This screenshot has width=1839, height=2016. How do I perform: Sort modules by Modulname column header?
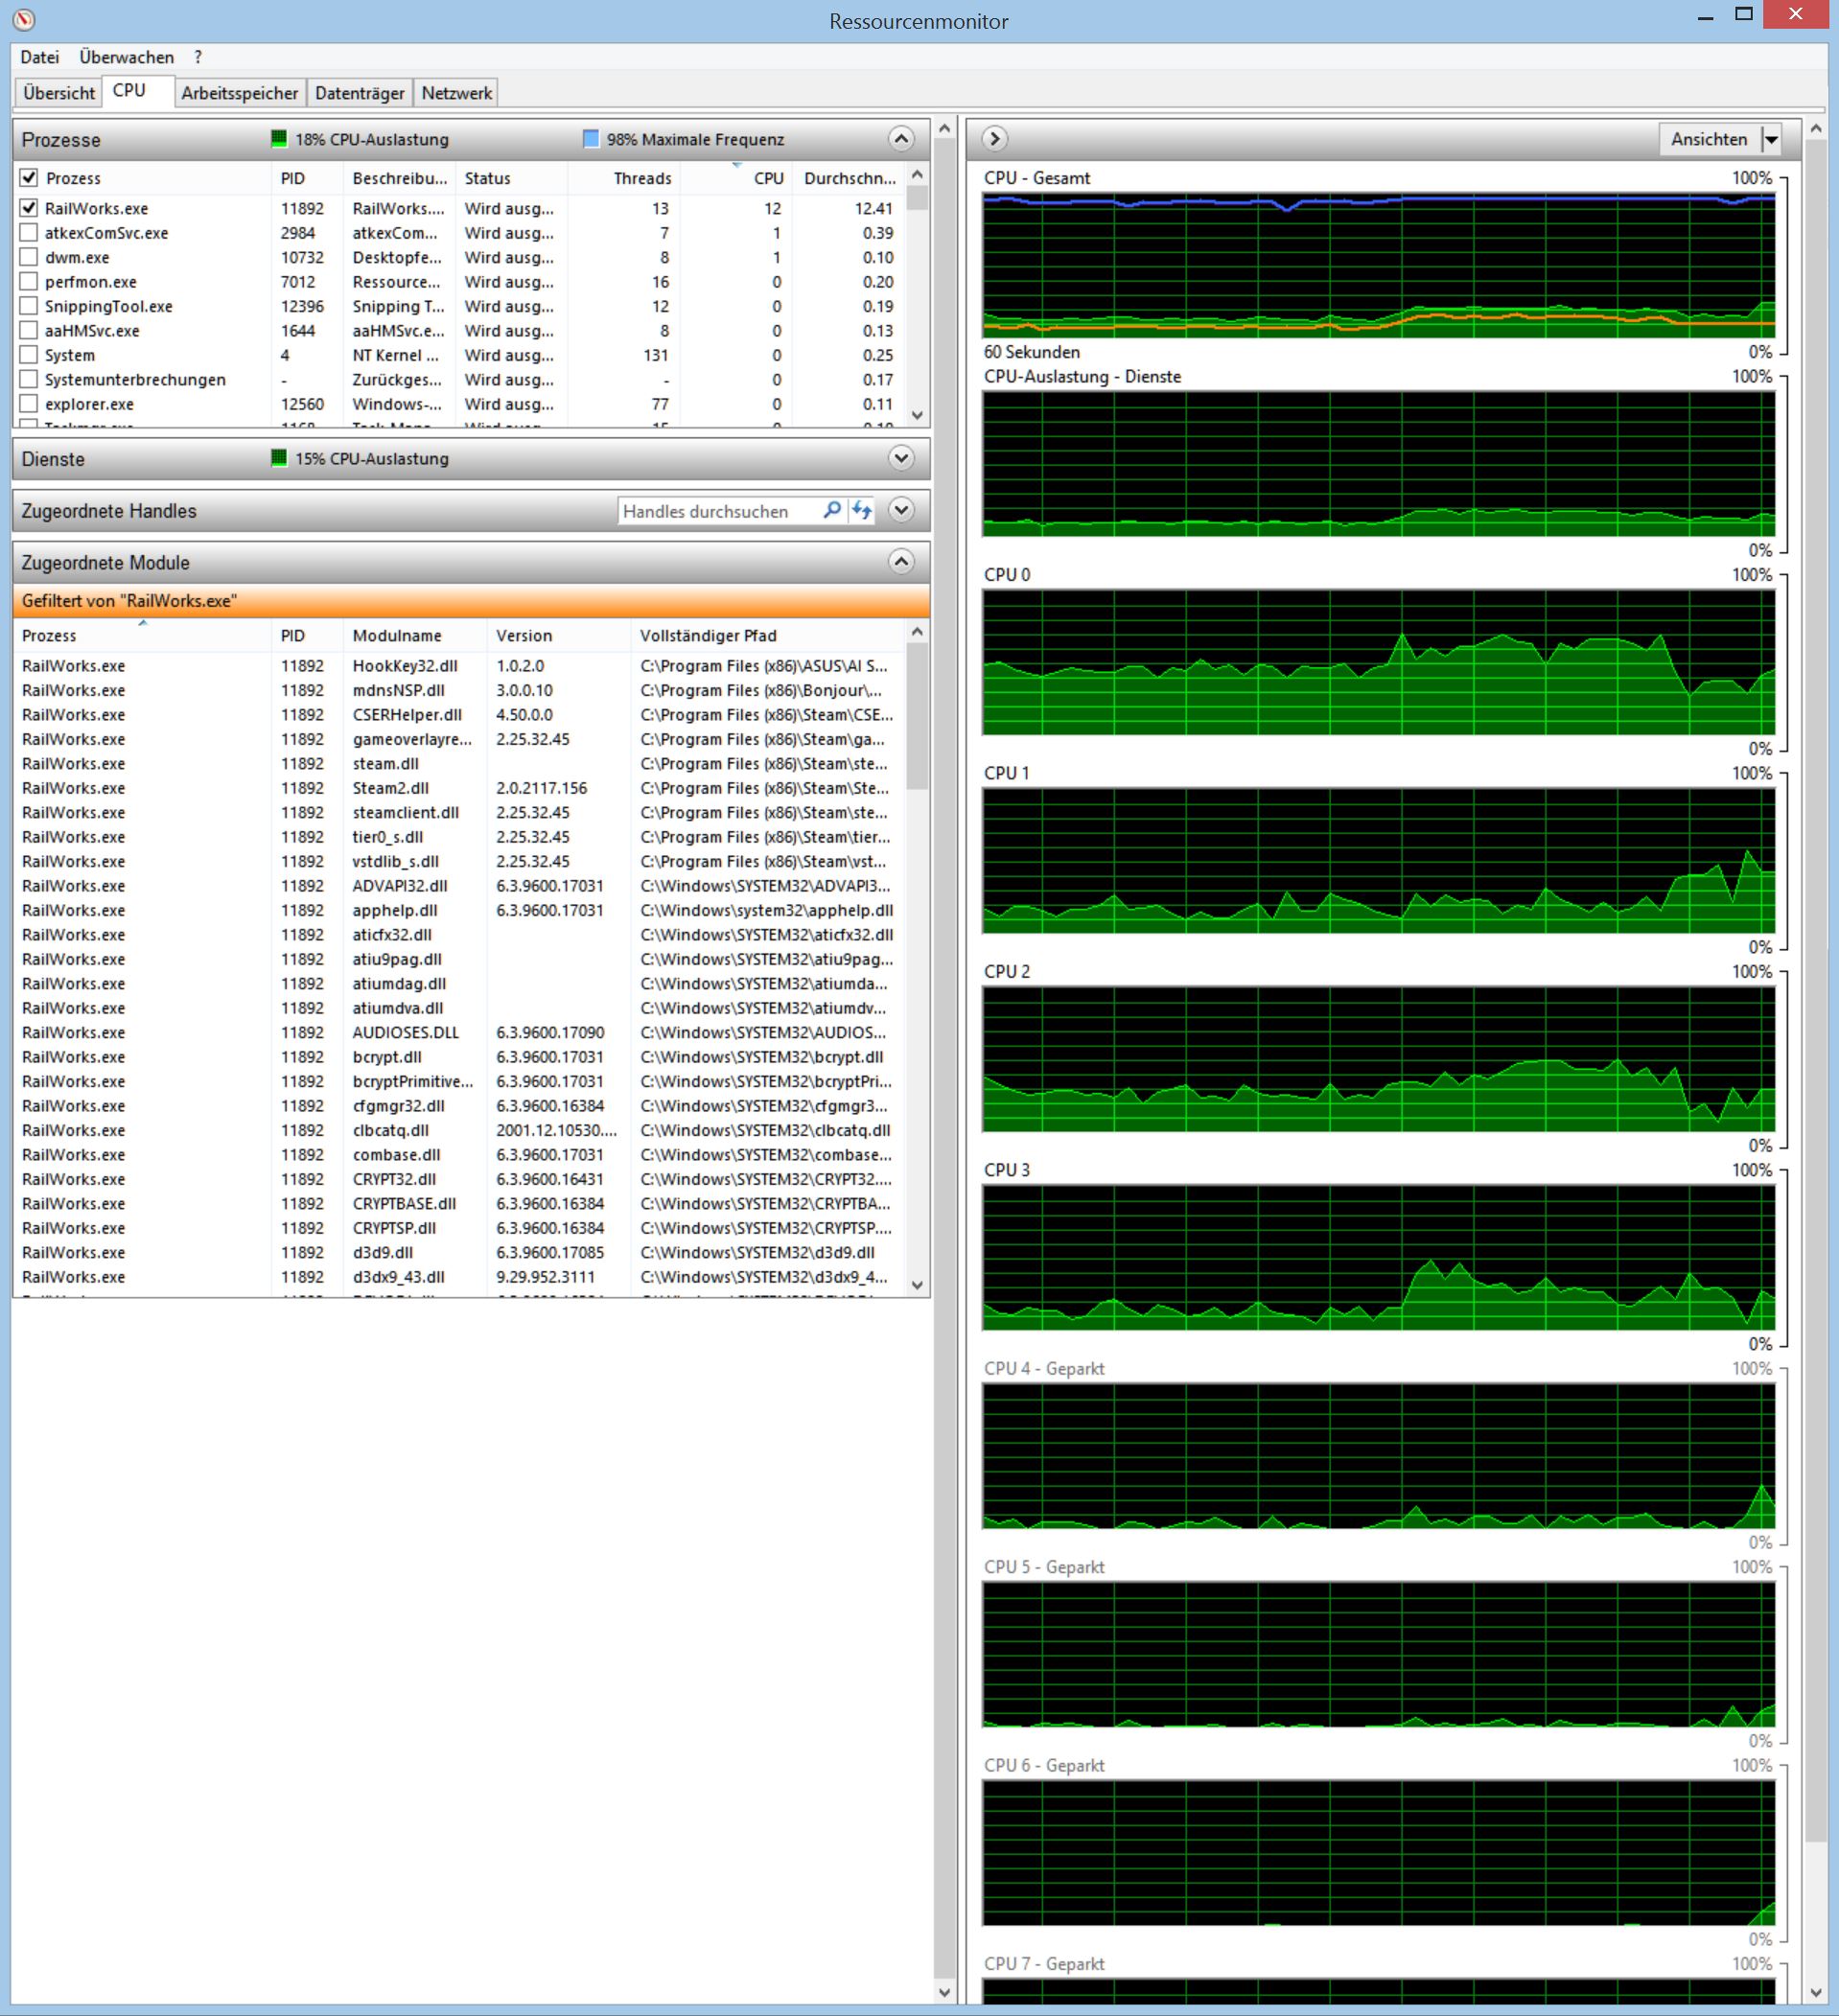pyautogui.click(x=415, y=635)
